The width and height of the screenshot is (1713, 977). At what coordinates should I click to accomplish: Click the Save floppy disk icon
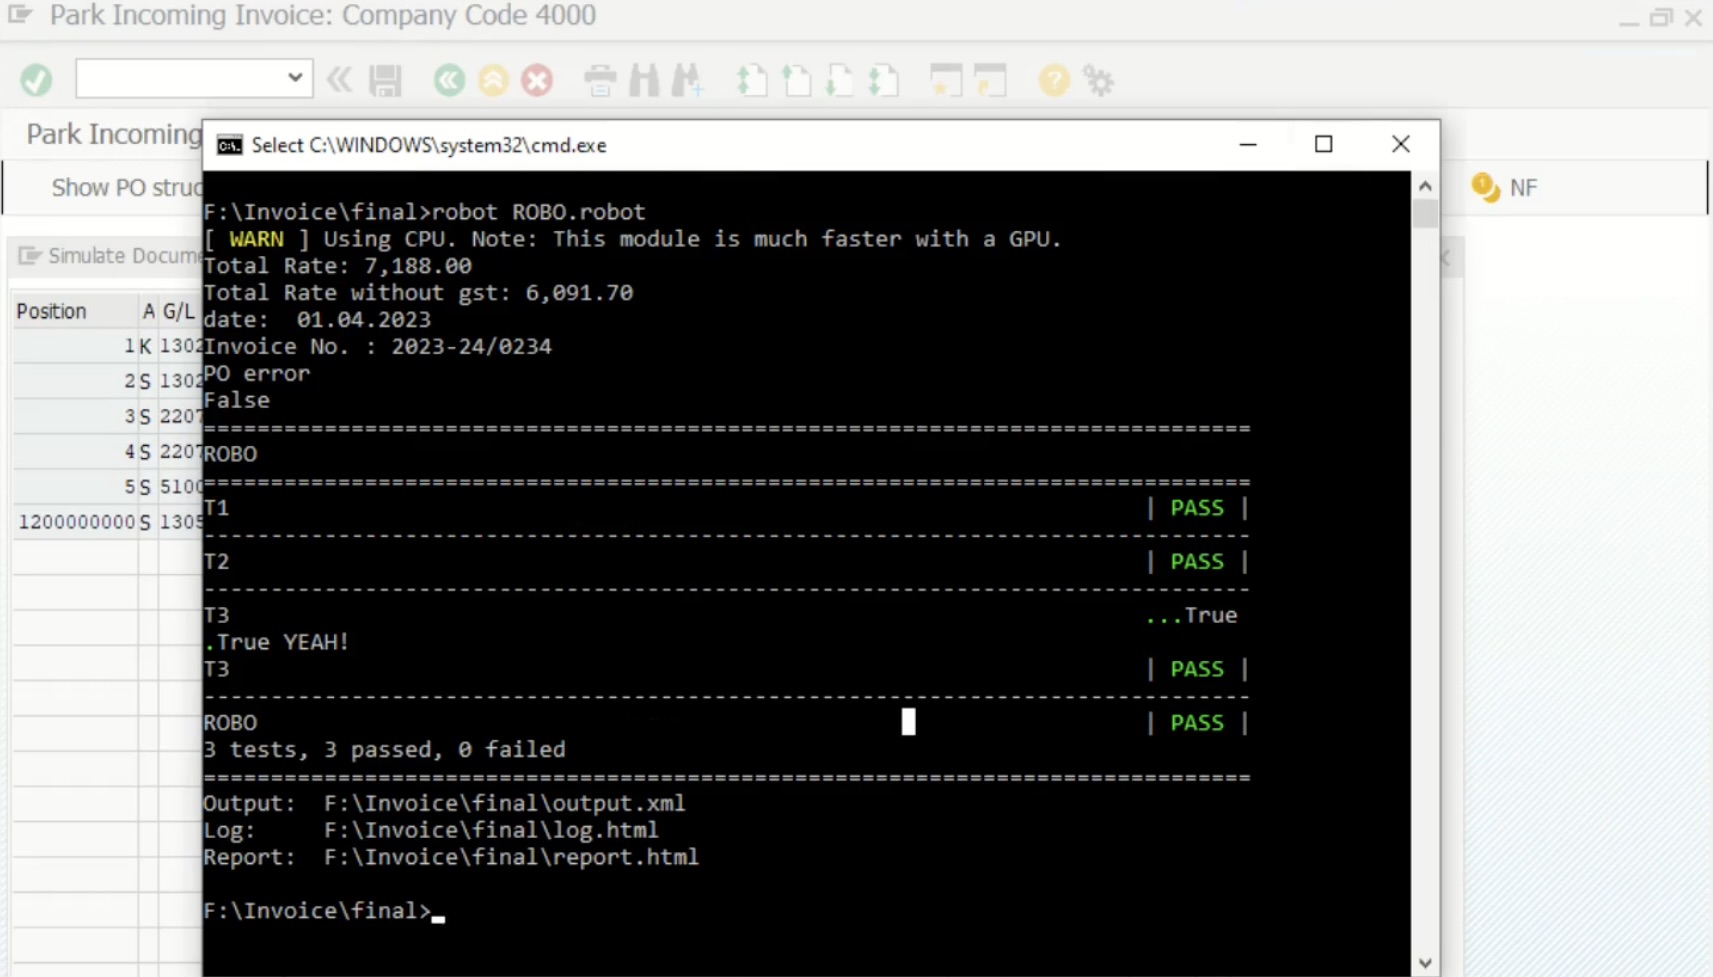pyautogui.click(x=385, y=80)
